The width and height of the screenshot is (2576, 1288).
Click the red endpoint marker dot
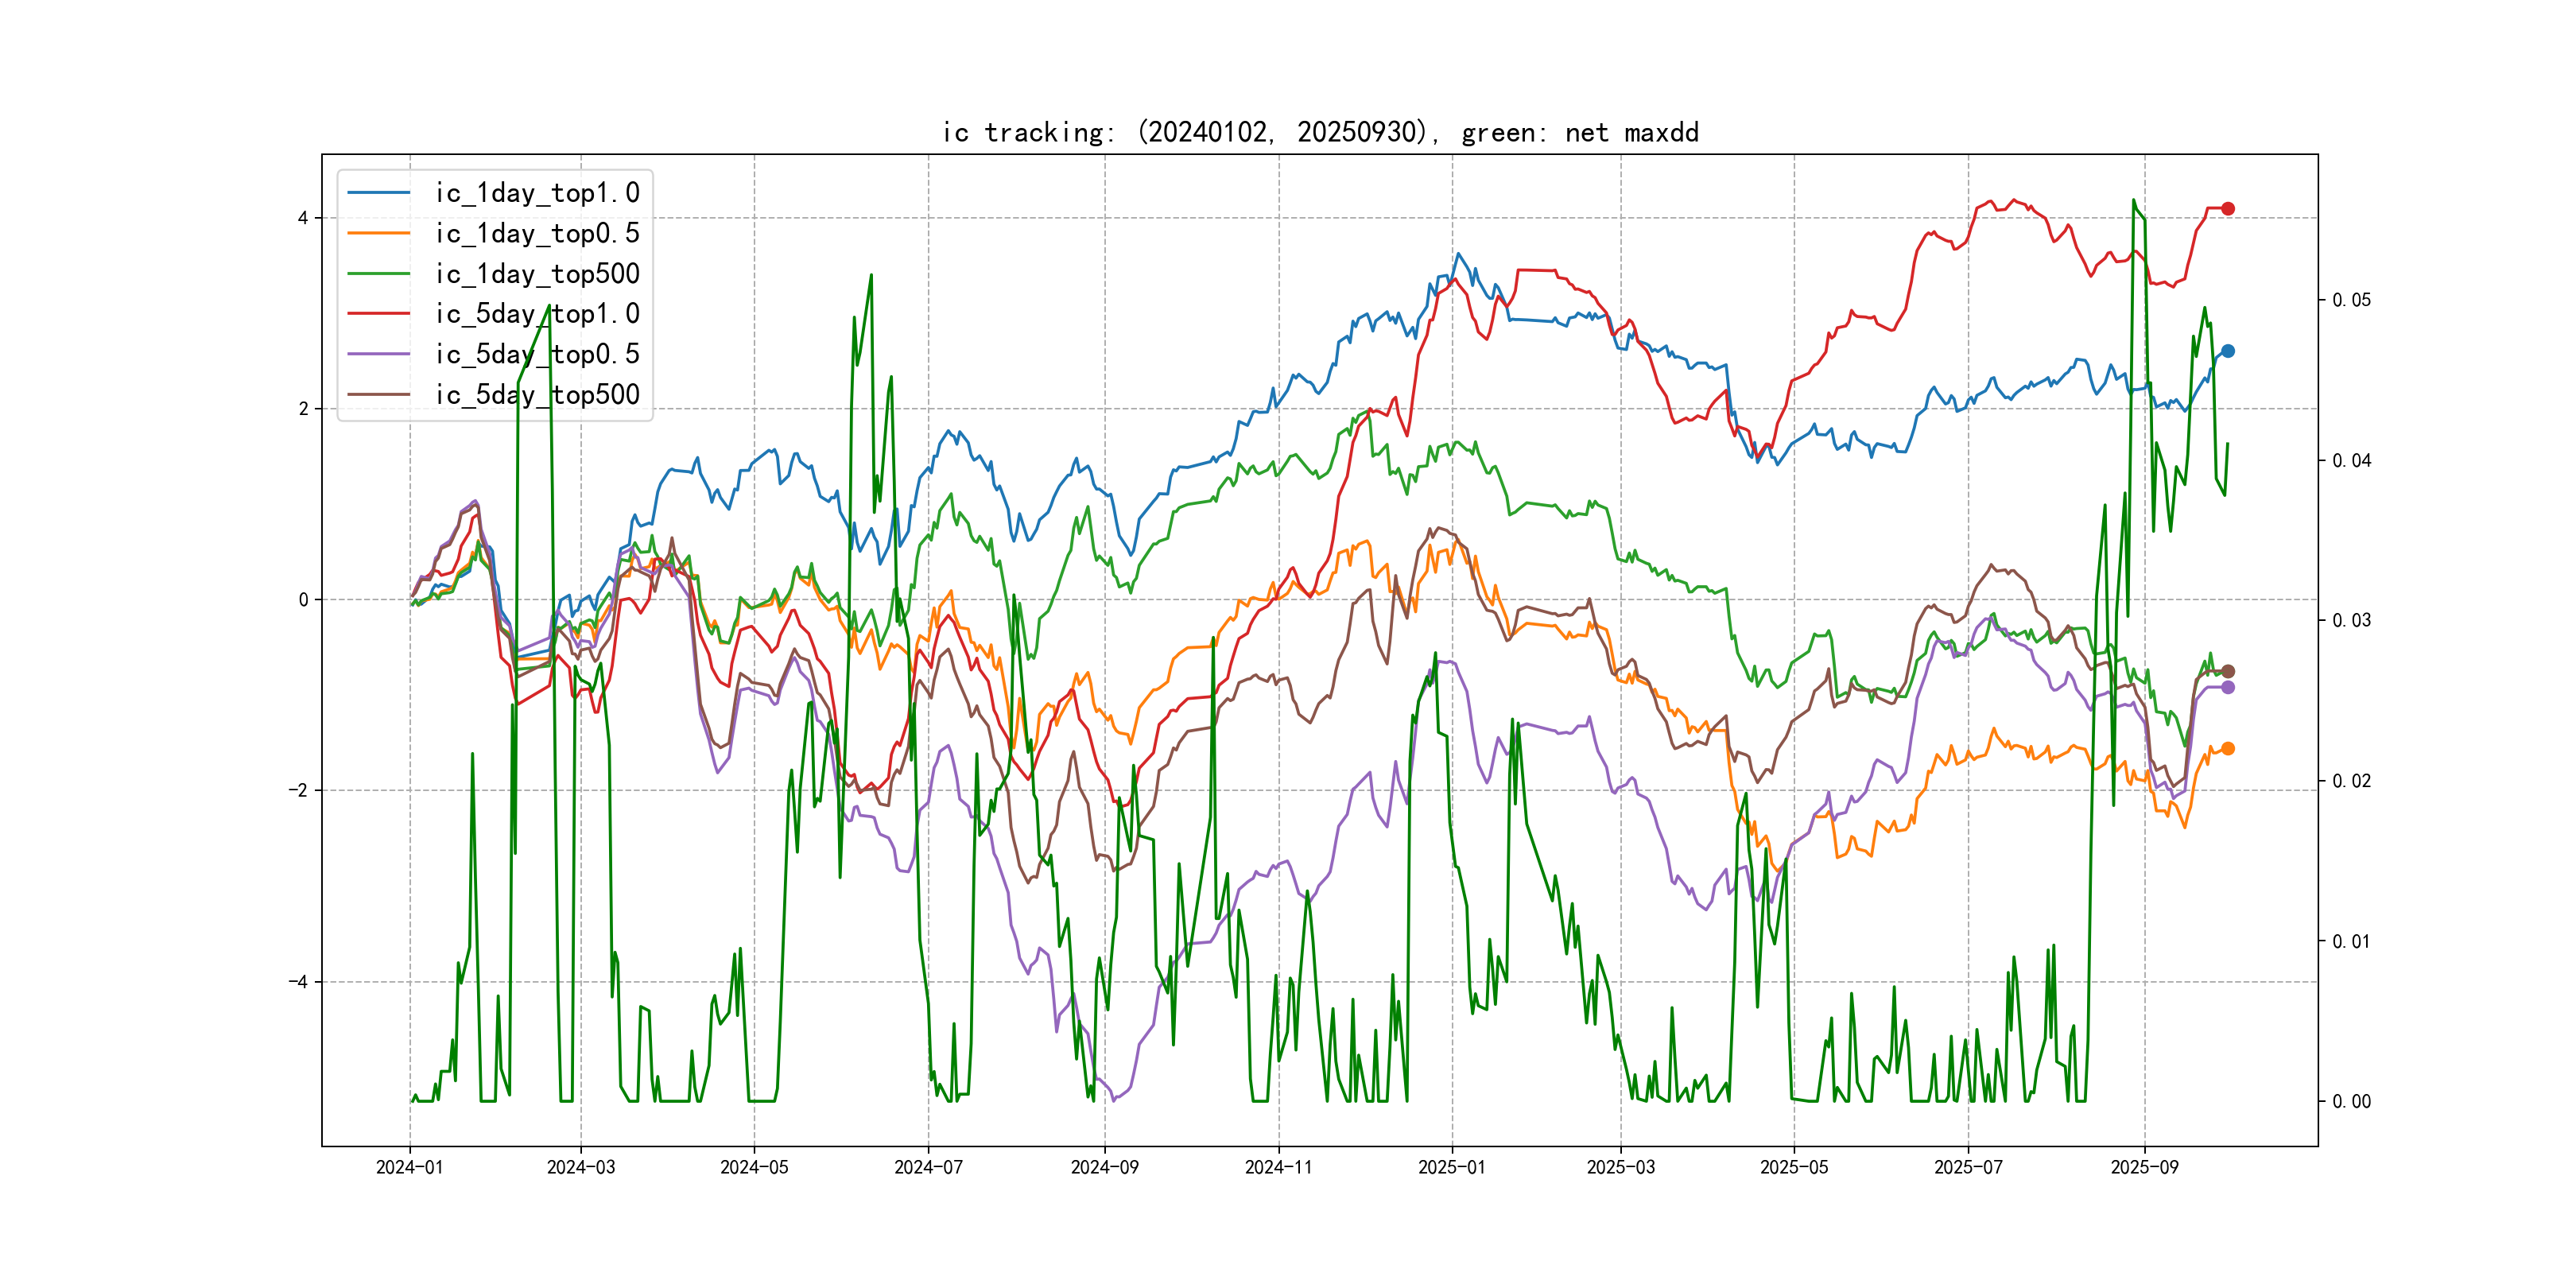2227,209
